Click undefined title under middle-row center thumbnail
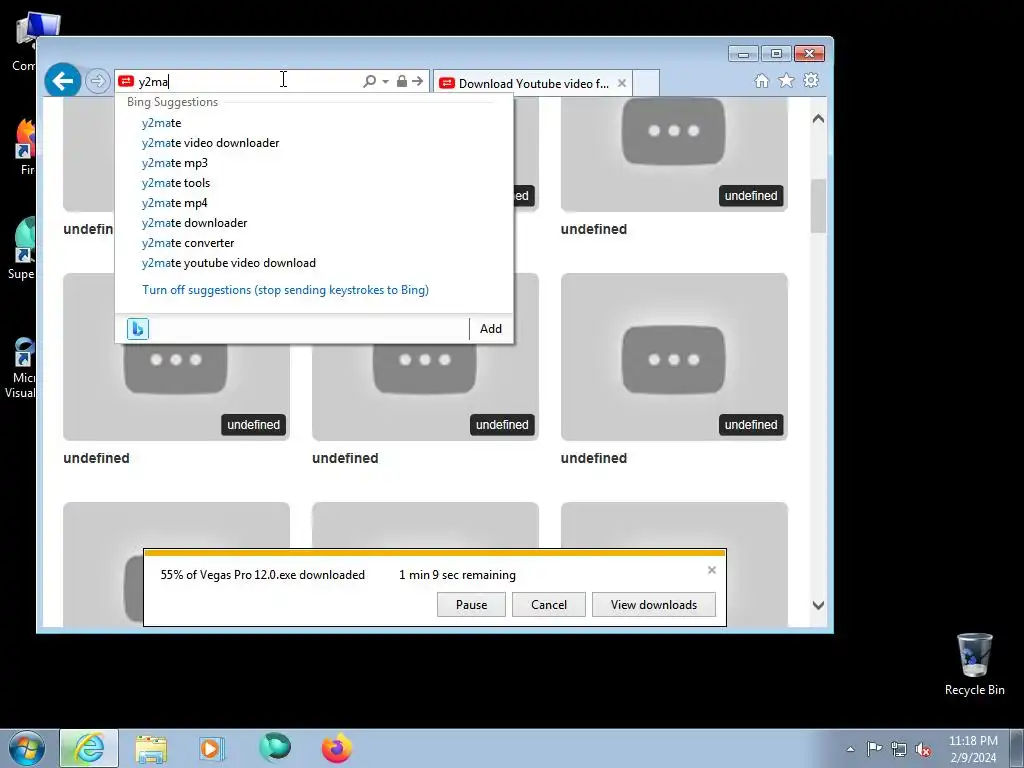This screenshot has width=1024, height=768. pyautogui.click(x=345, y=458)
